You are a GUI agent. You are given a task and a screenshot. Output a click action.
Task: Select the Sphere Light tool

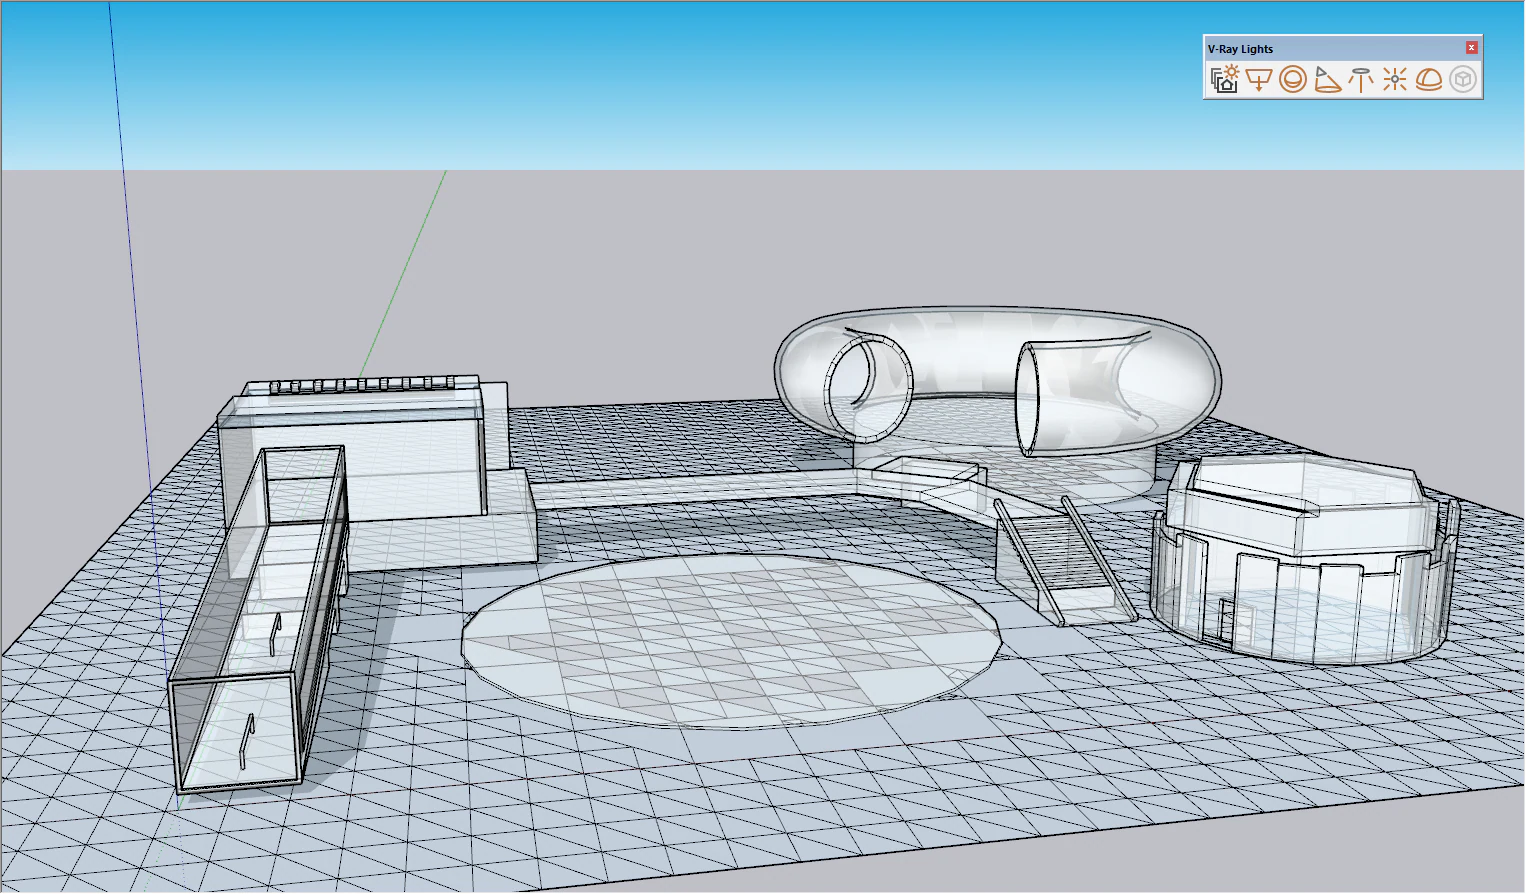[x=1293, y=80]
